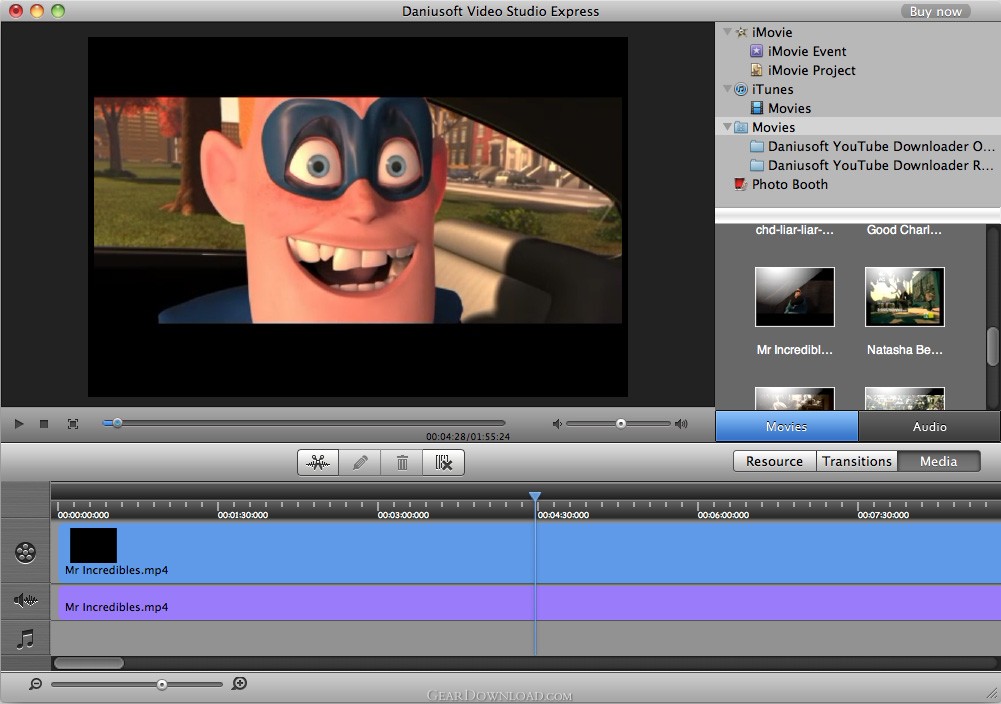The height and width of the screenshot is (704, 1001).
Task: Click the trash delete tool
Action: coord(402,462)
